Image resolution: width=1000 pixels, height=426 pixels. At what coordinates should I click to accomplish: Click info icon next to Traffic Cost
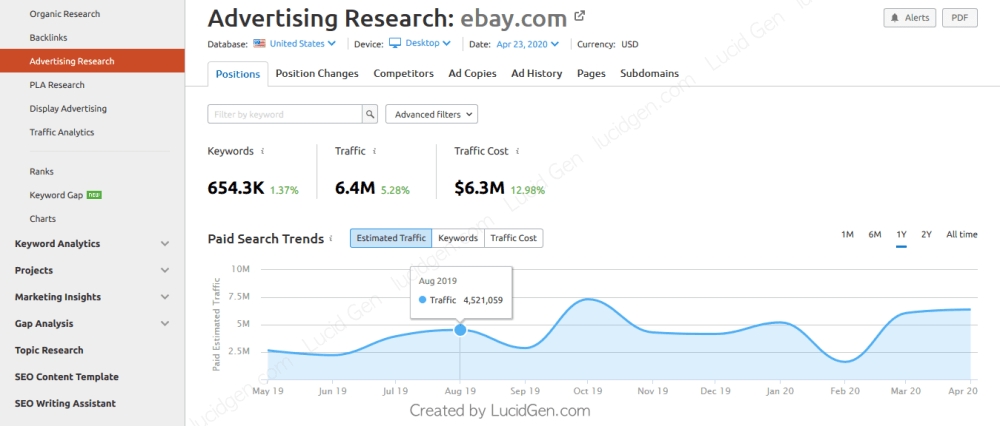pos(517,152)
